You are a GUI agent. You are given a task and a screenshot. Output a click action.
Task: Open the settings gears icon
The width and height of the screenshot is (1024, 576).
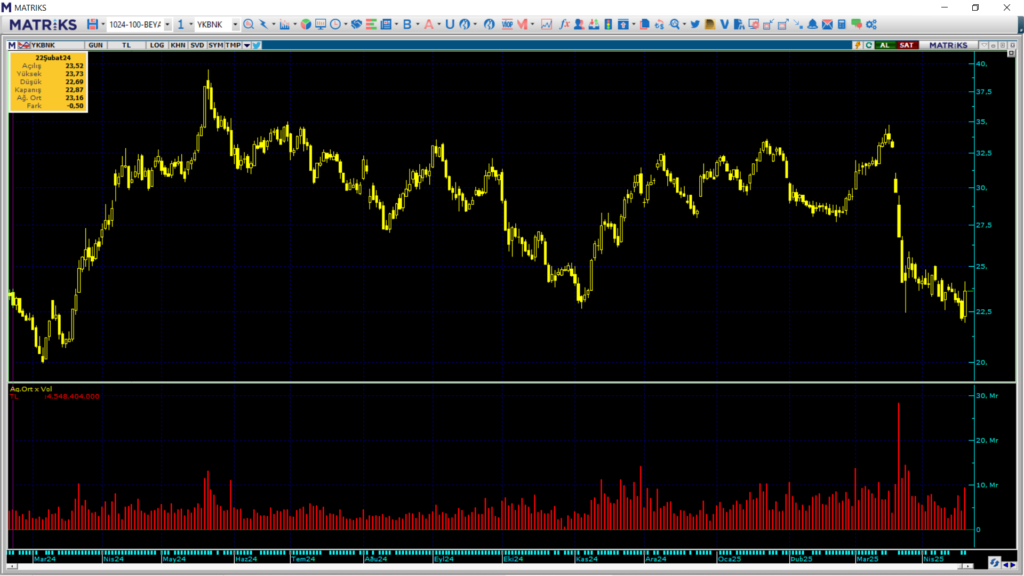tap(871, 24)
